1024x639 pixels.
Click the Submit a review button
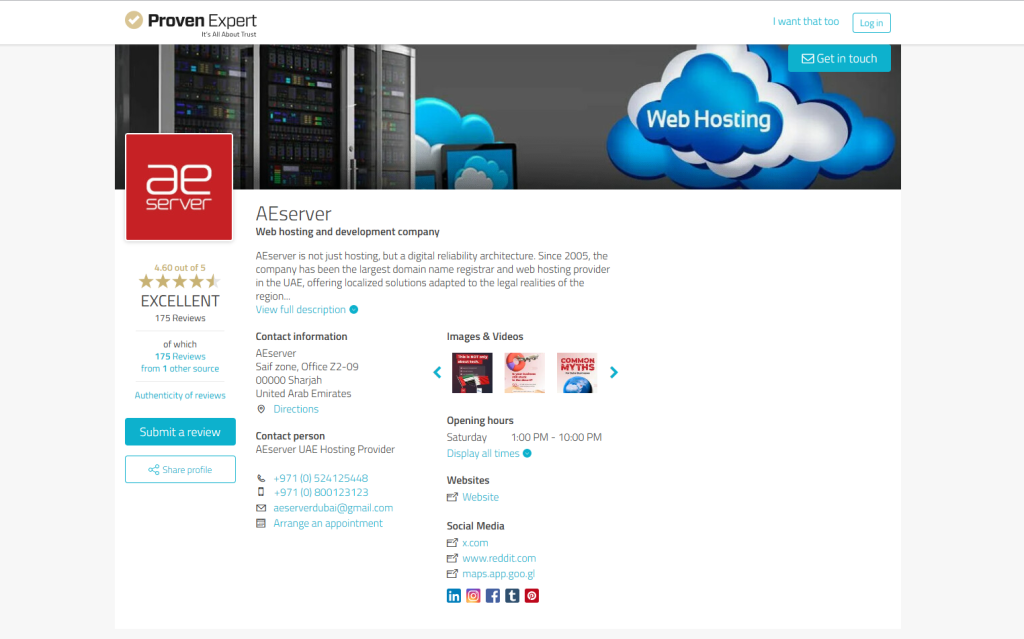(x=180, y=432)
